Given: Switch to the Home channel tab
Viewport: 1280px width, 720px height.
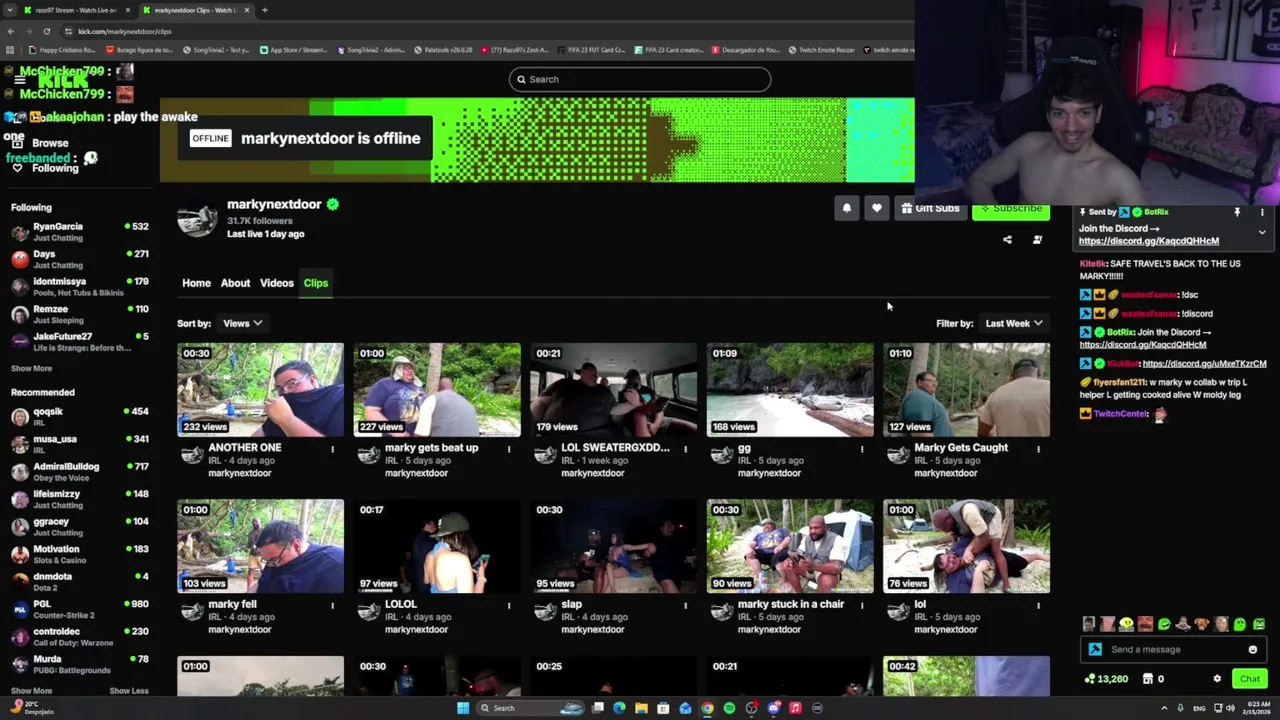Looking at the screenshot, I should (x=196, y=283).
